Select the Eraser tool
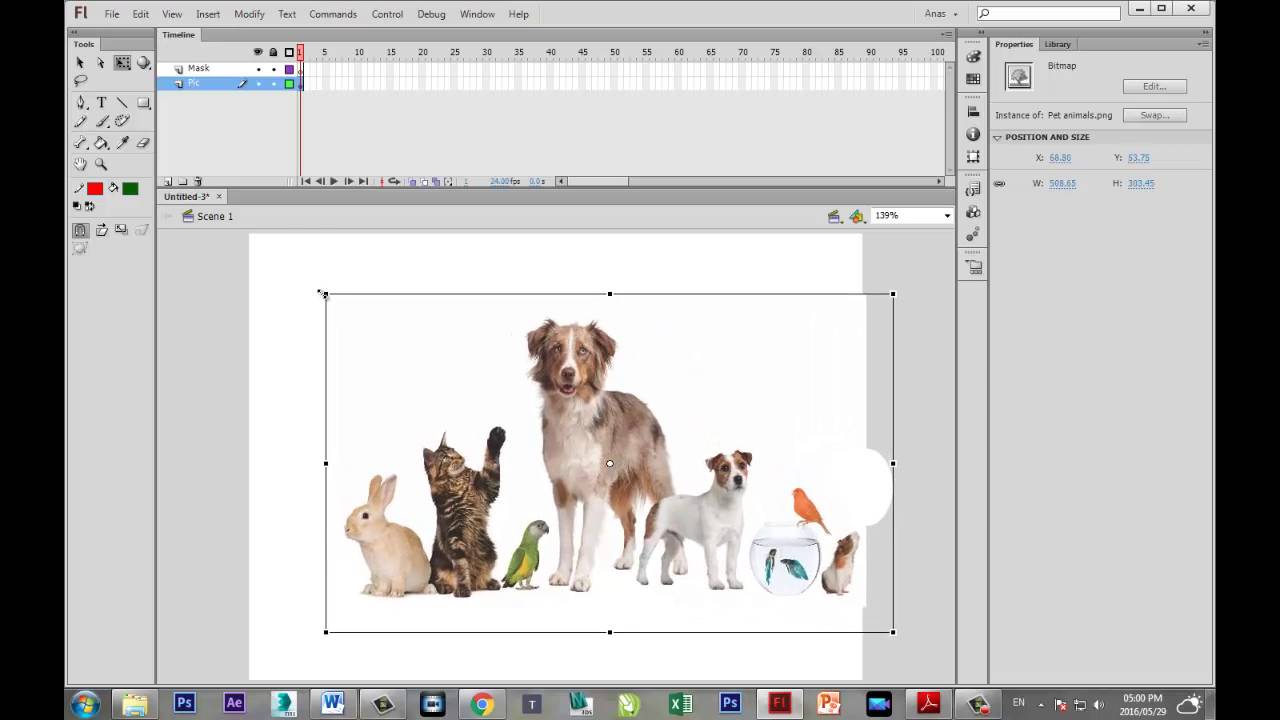The image size is (1280, 720). [x=143, y=143]
